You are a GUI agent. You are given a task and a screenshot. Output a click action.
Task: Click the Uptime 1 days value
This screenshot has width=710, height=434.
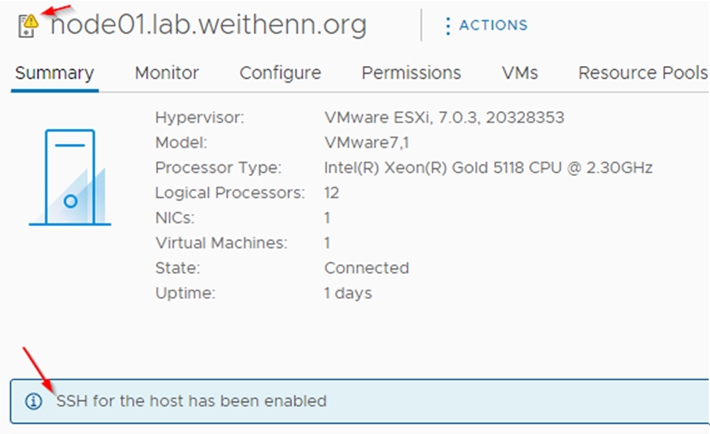click(x=348, y=293)
